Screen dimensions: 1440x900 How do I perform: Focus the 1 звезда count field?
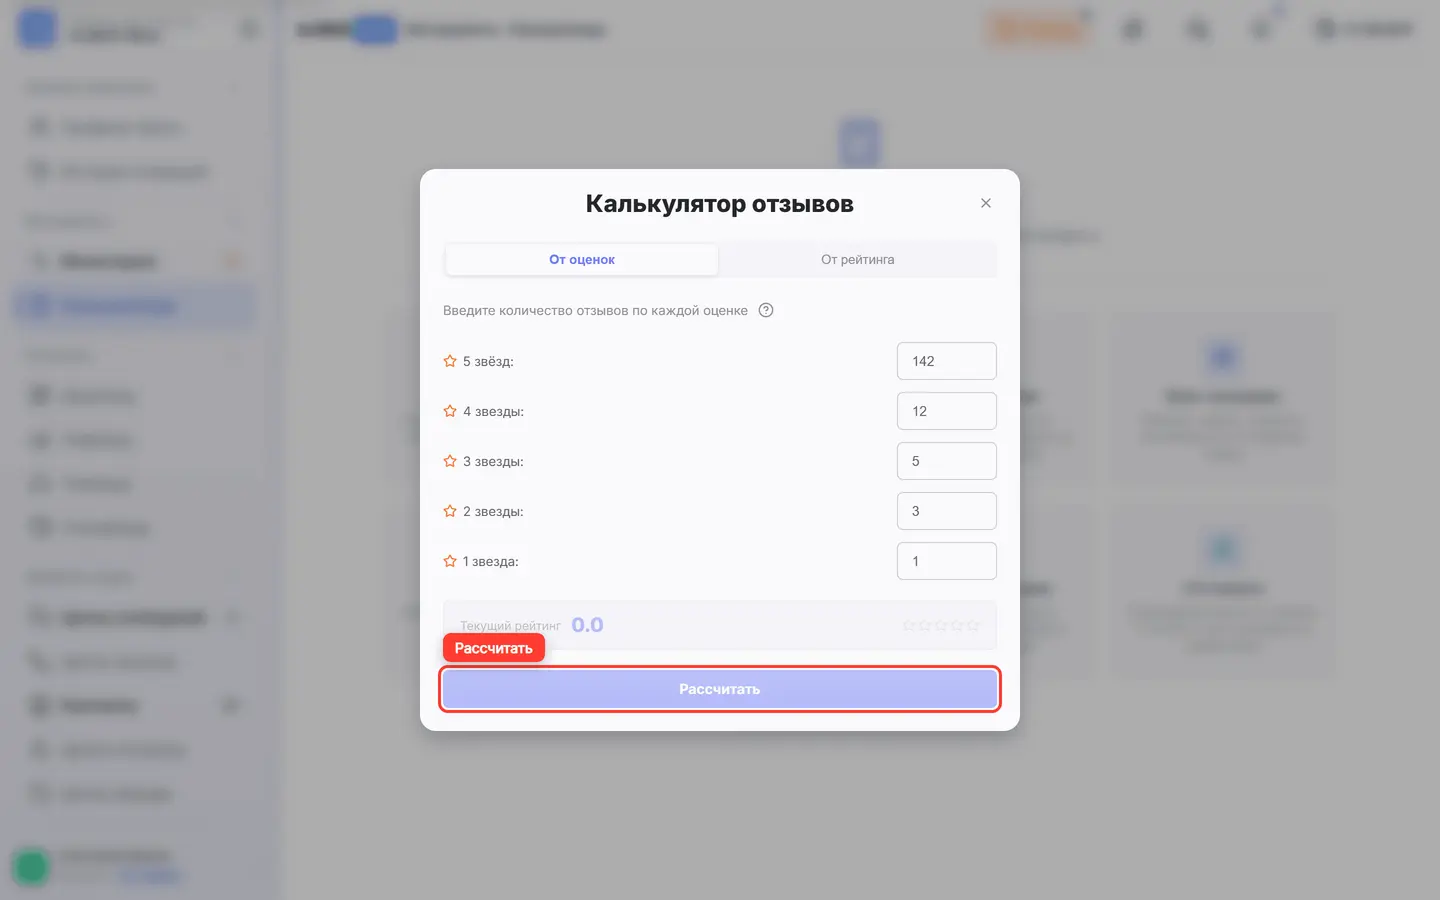[x=947, y=561]
